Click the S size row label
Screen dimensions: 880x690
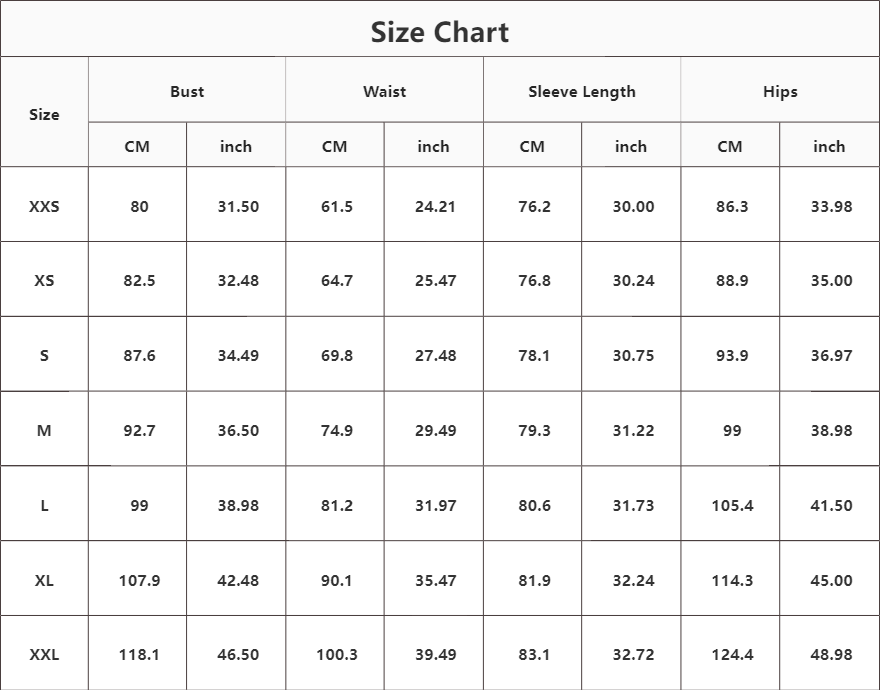(44, 356)
